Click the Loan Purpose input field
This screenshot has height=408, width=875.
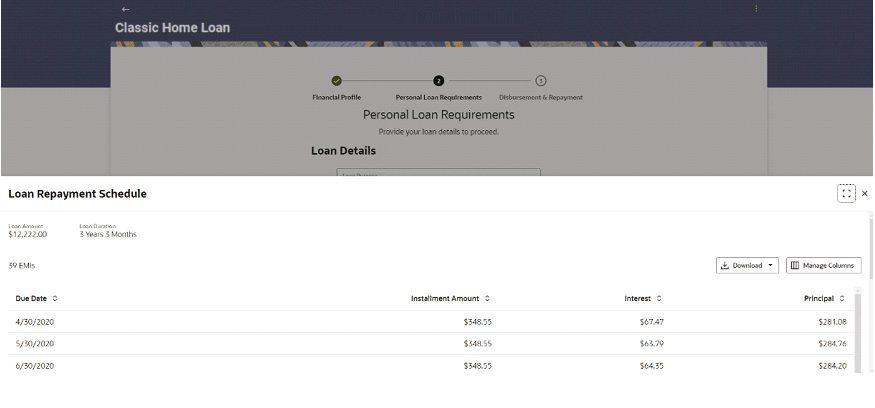(x=439, y=172)
